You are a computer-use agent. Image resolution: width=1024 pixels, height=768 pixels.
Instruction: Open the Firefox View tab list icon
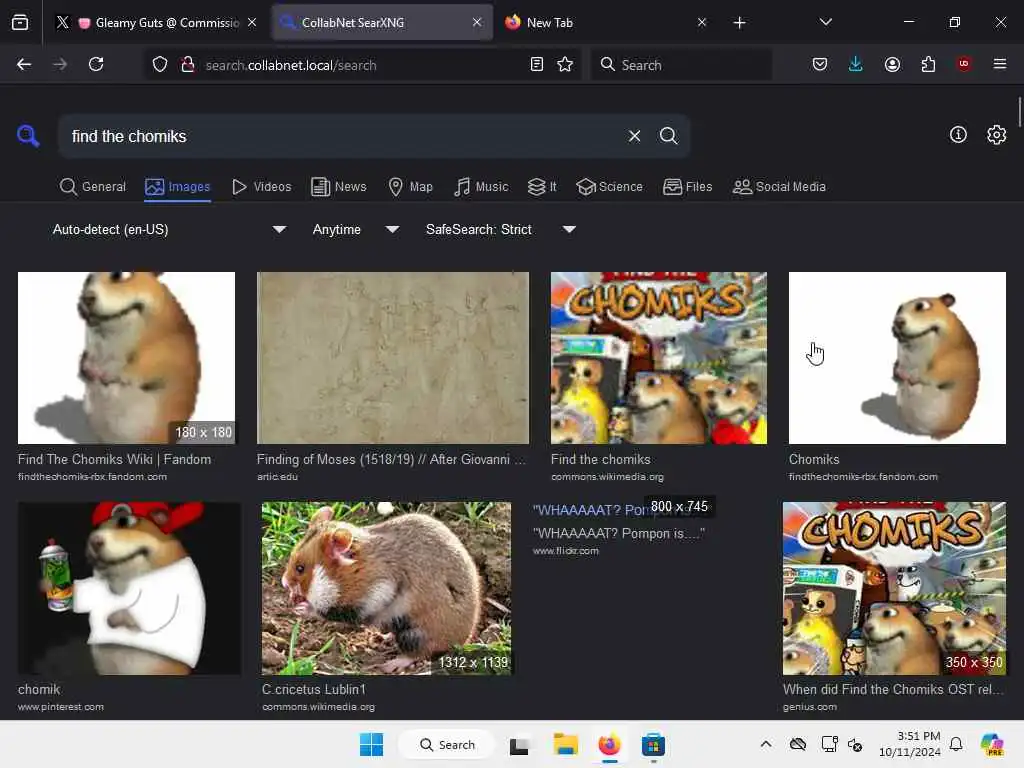(20, 23)
